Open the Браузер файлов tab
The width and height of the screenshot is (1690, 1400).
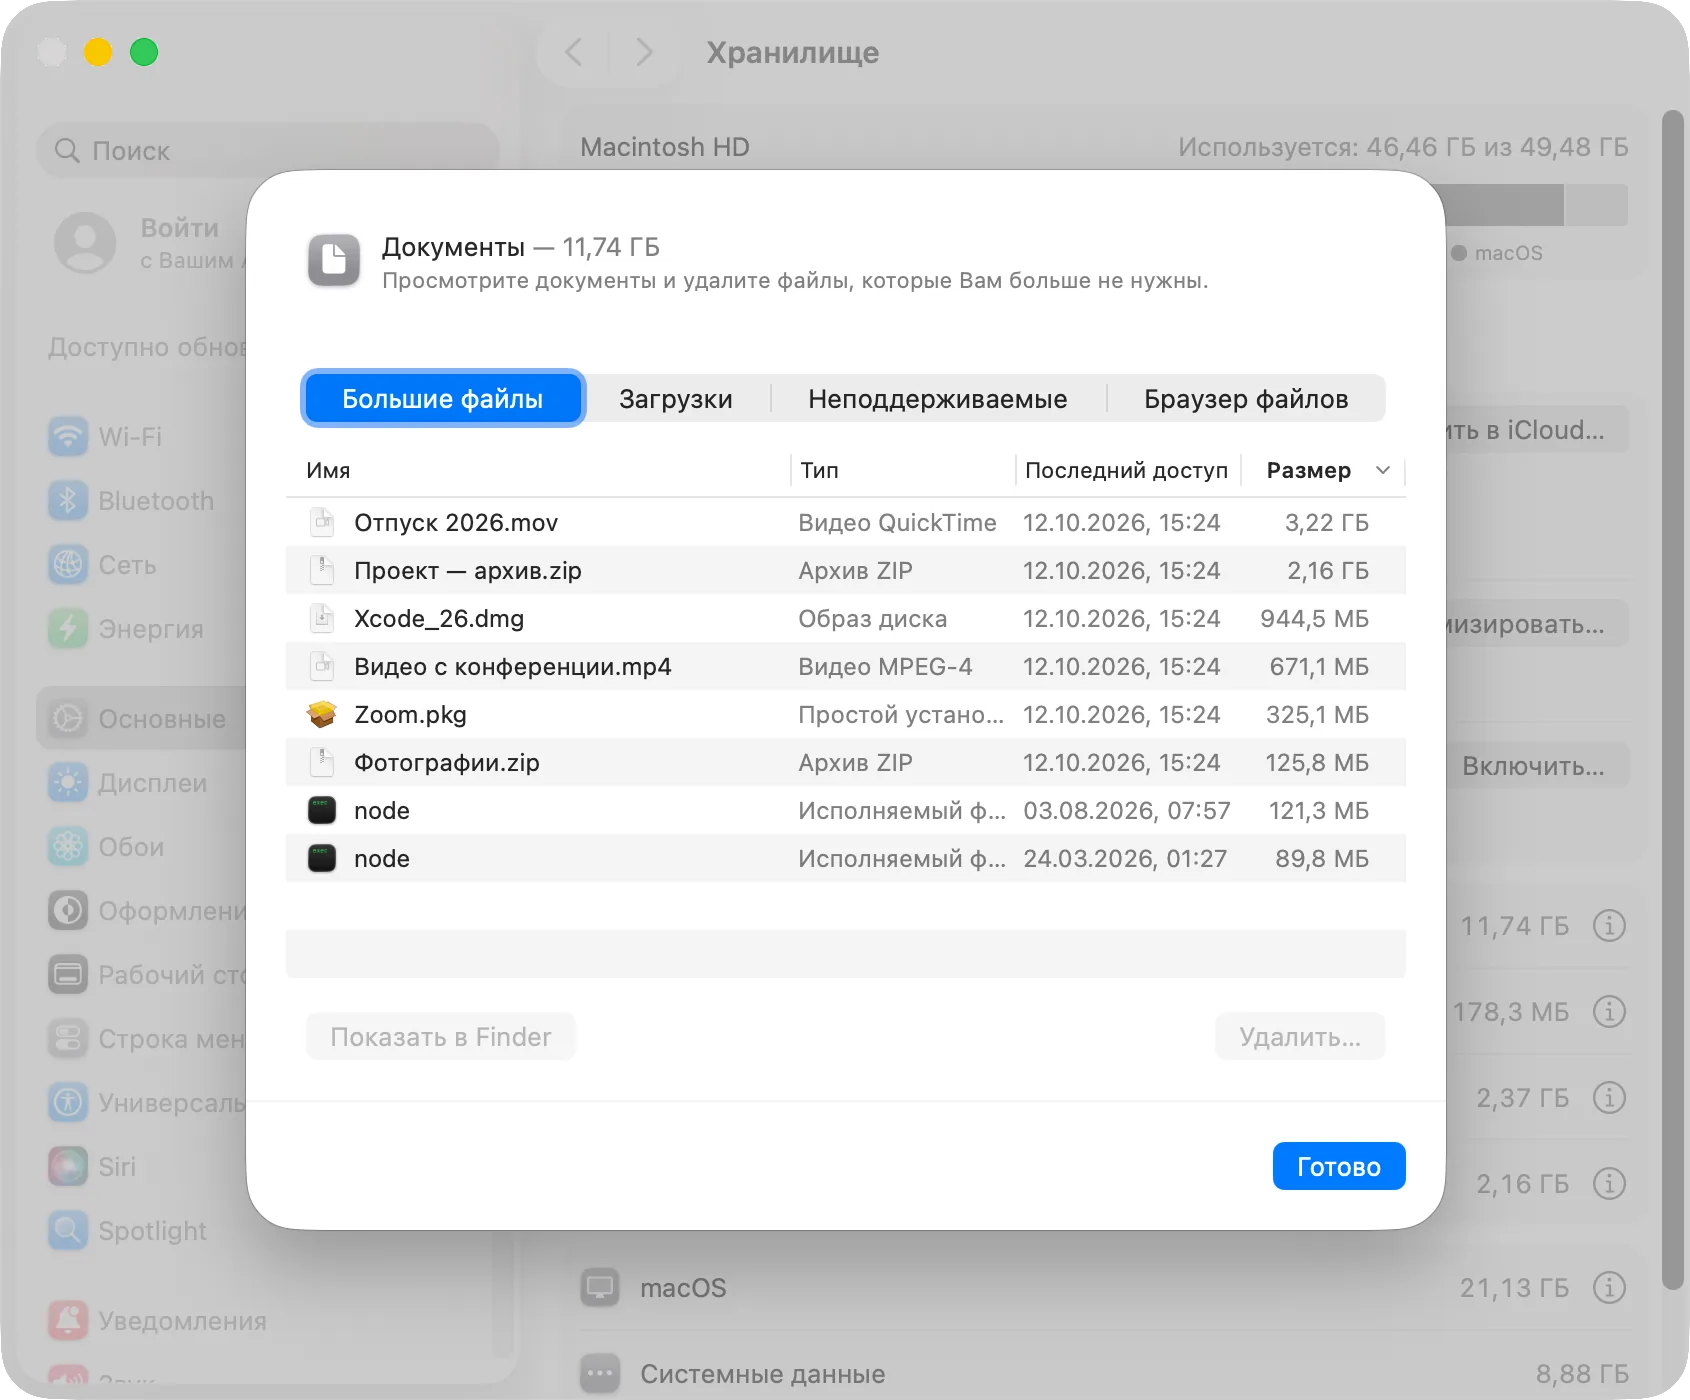tap(1246, 399)
